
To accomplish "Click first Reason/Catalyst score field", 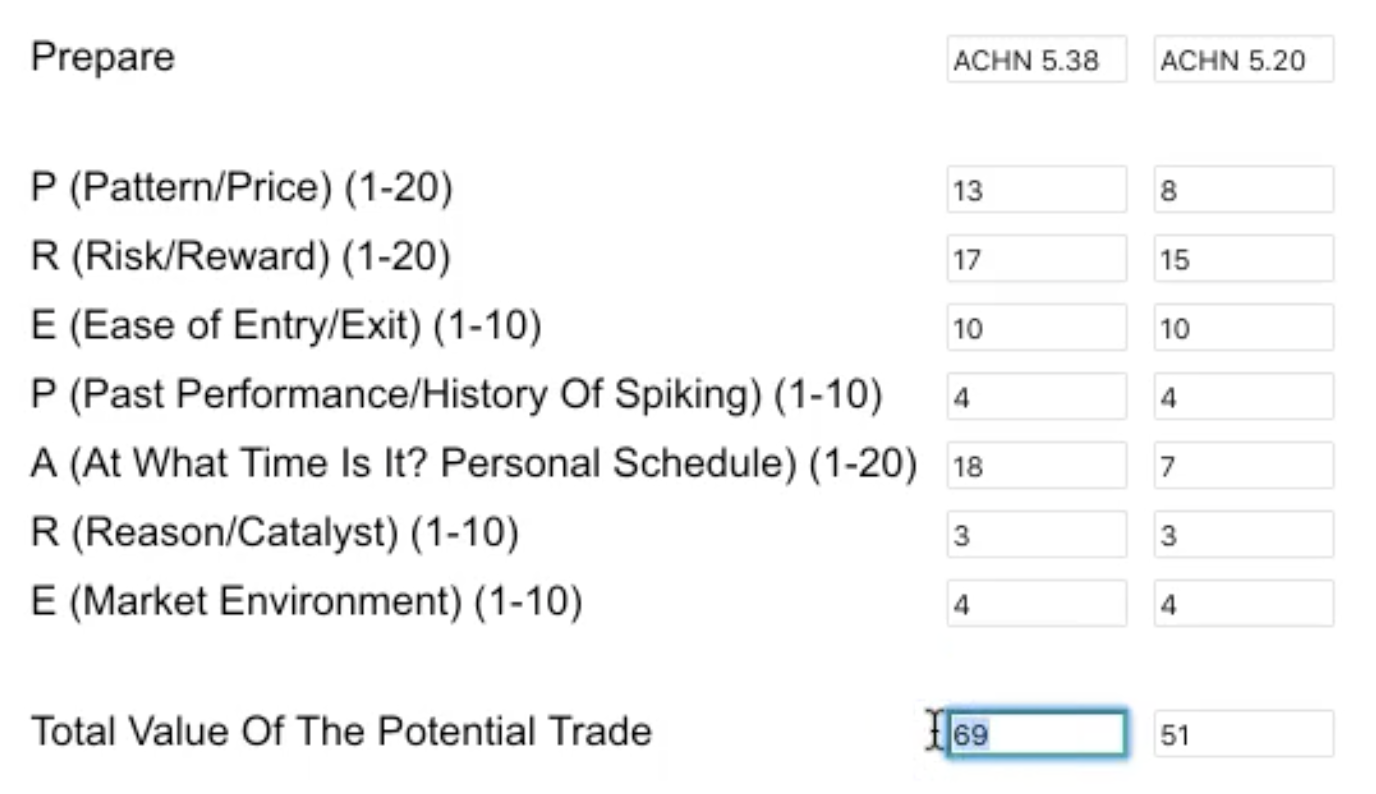I will click(1036, 535).
